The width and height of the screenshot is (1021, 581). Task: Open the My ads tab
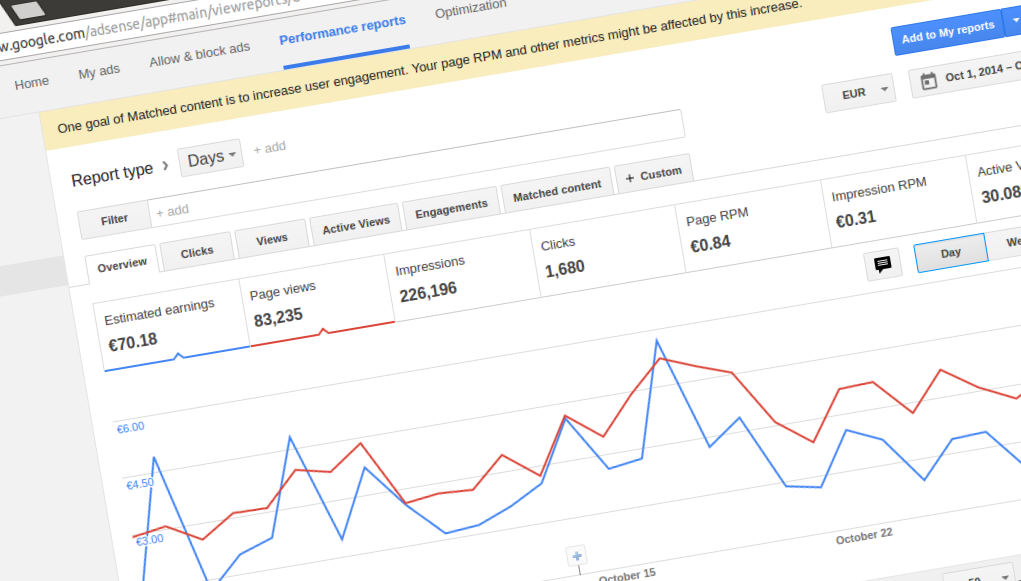pyautogui.click(x=99, y=71)
